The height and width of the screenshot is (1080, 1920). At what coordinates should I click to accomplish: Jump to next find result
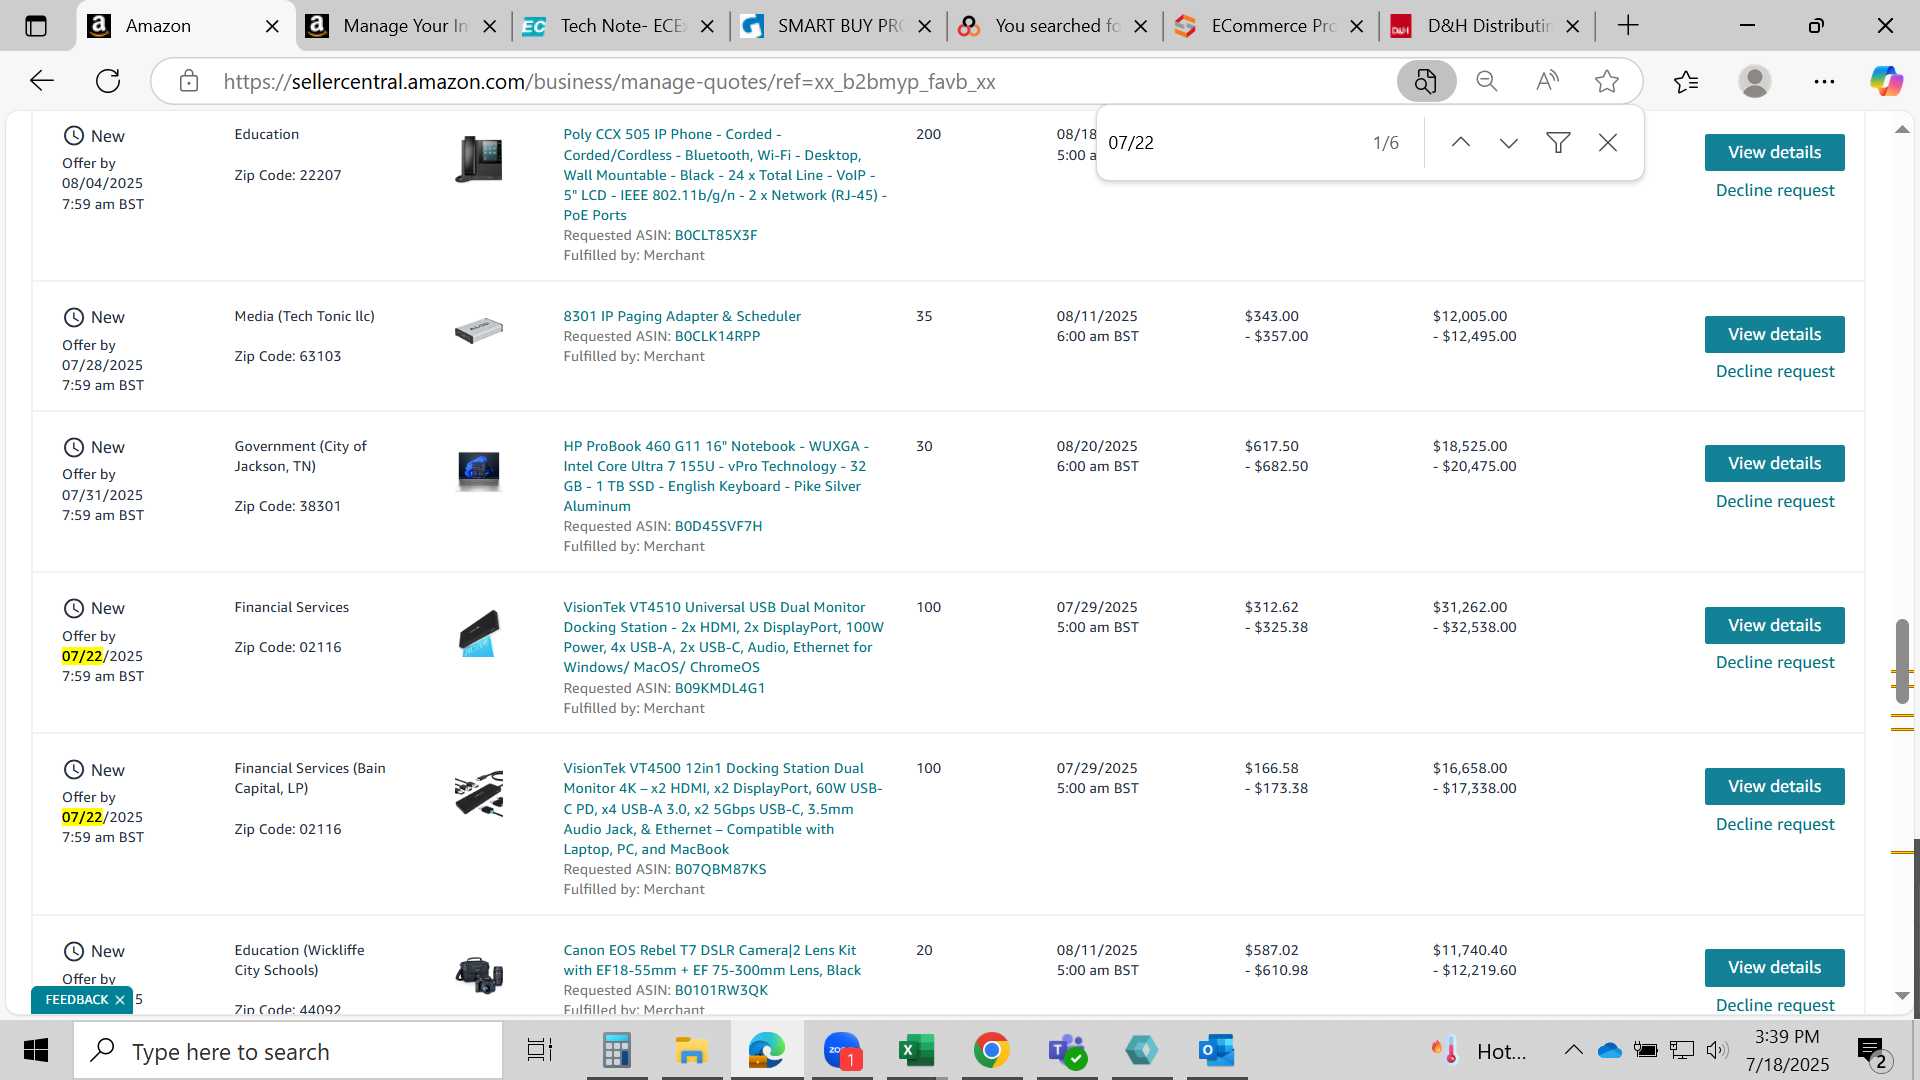1509,143
